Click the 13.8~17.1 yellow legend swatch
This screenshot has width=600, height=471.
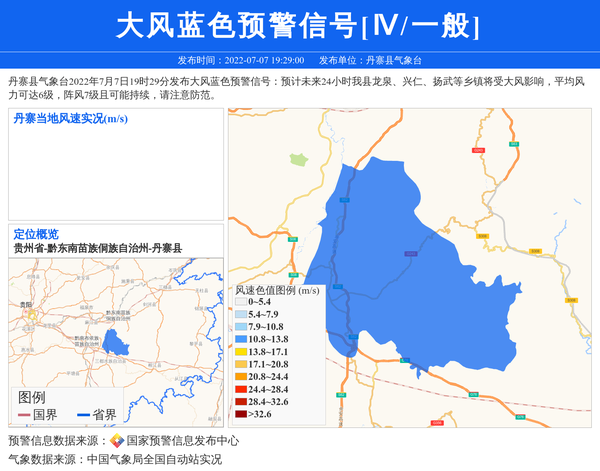click(x=240, y=352)
